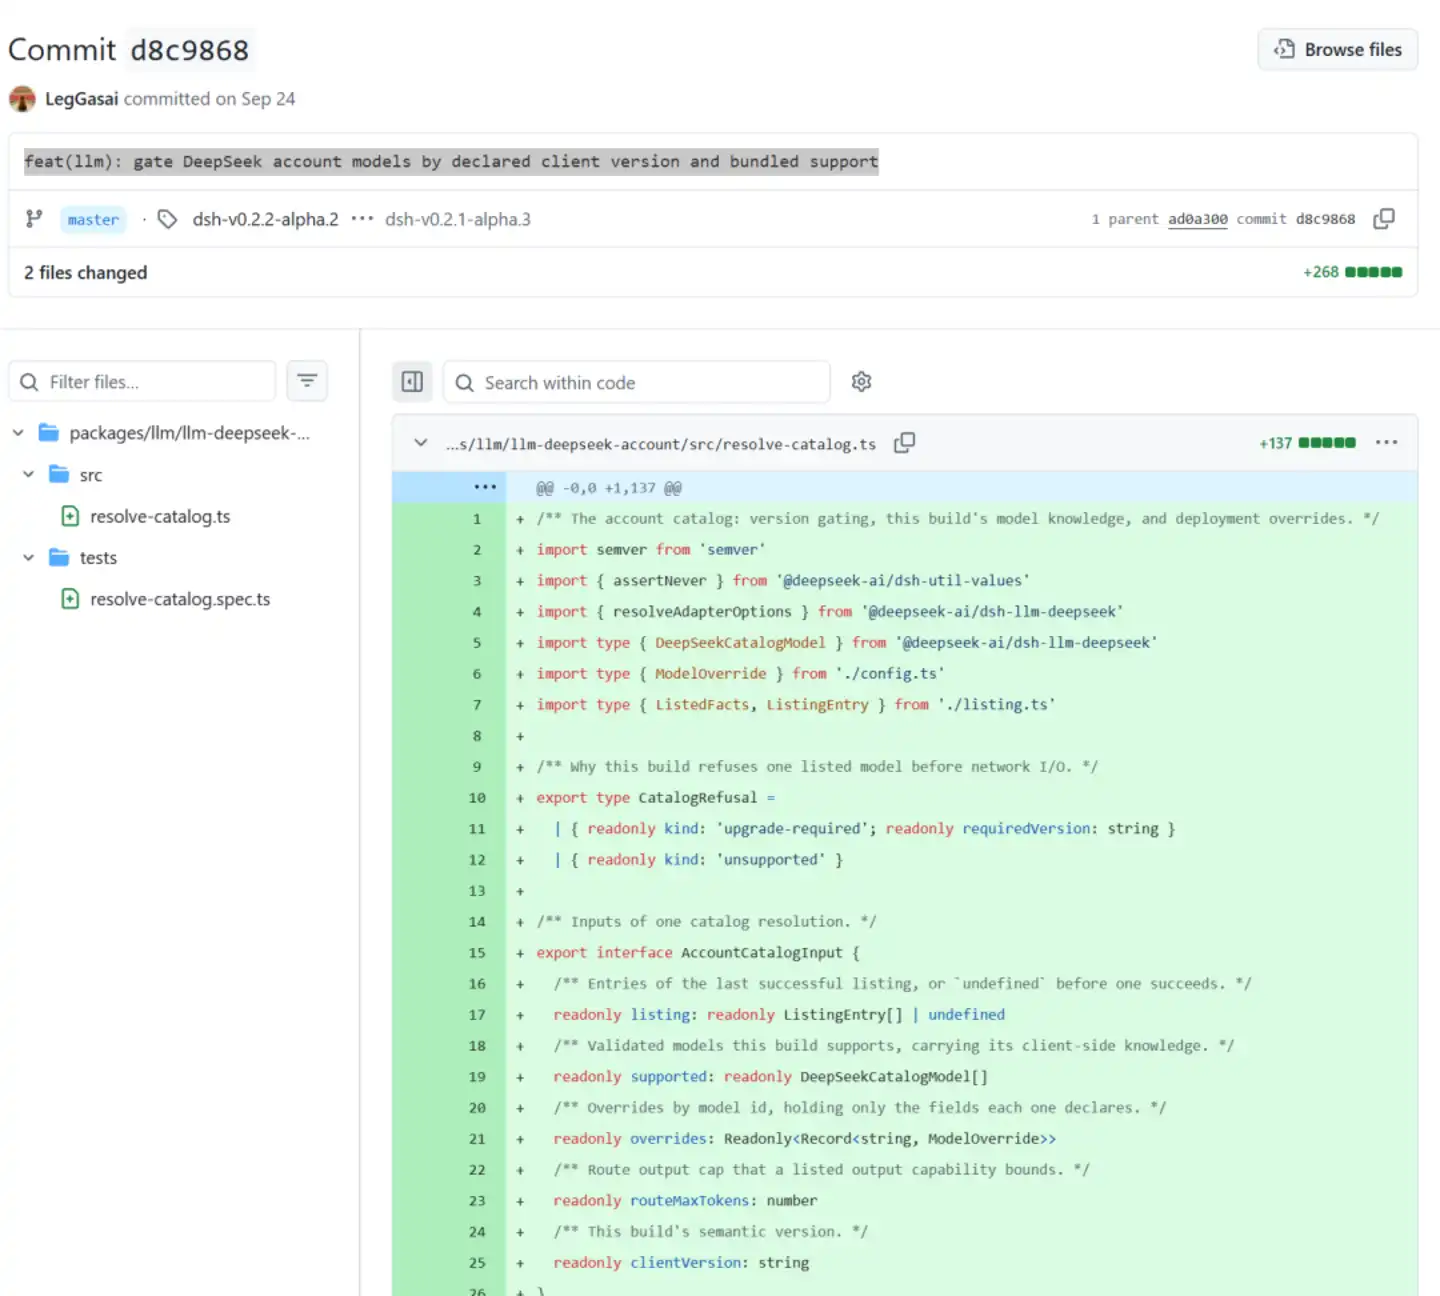
Task: Collapse the resolve-catalog.ts diff
Action: pos(421,443)
